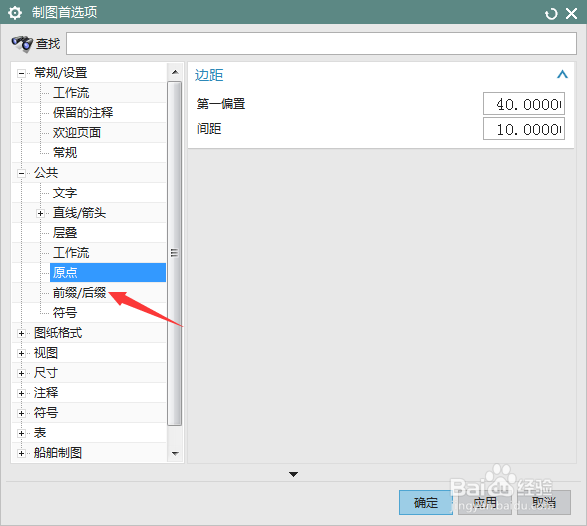Click the binoculars 查找 icon

[22, 44]
